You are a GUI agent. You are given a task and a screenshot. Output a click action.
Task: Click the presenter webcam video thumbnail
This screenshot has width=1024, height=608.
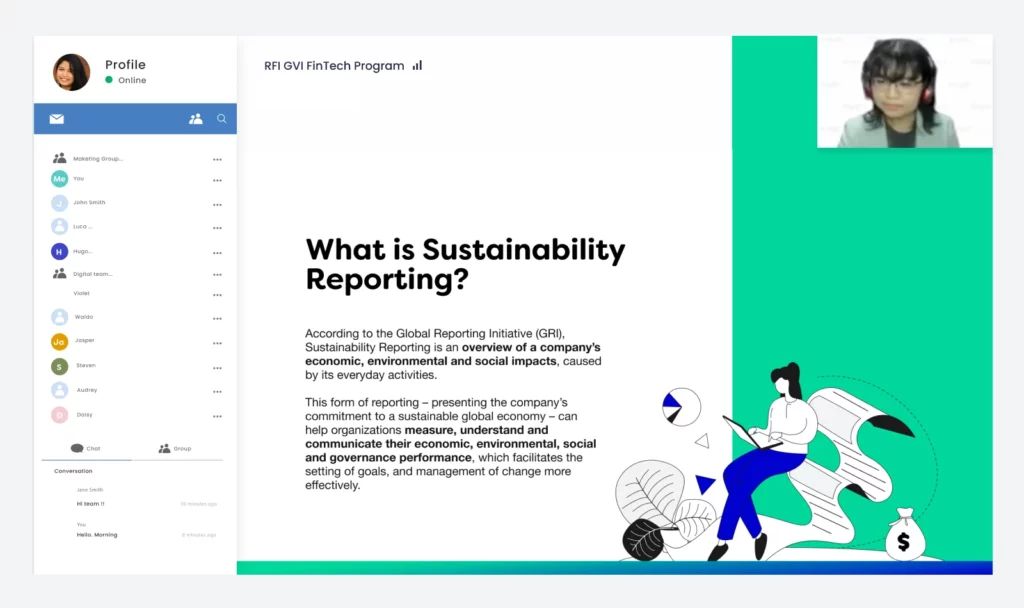click(904, 92)
